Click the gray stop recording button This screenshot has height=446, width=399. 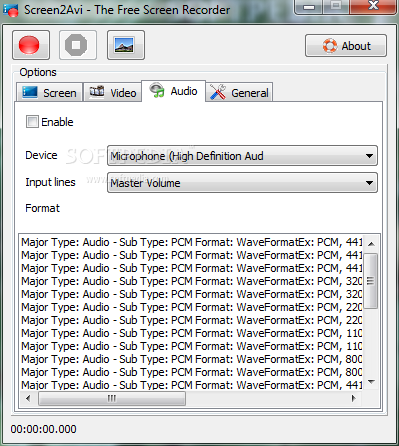tap(78, 45)
